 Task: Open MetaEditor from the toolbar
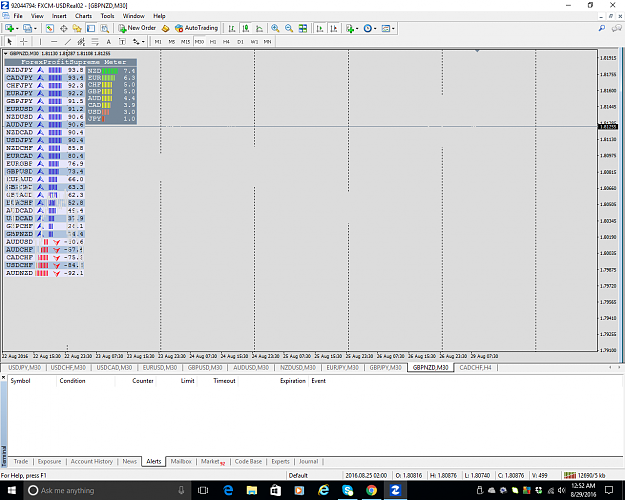click(165, 28)
